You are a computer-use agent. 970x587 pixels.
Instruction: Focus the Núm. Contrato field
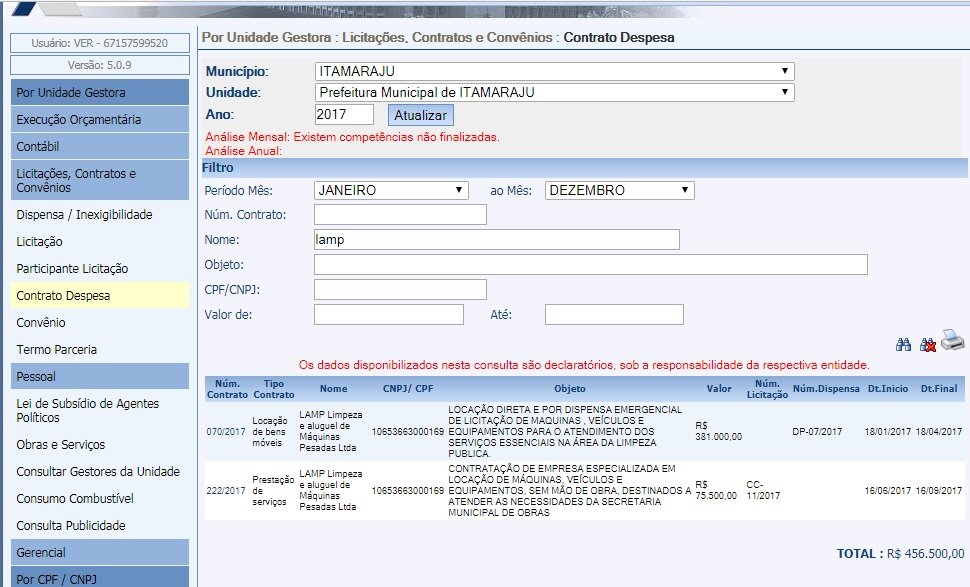(x=400, y=215)
